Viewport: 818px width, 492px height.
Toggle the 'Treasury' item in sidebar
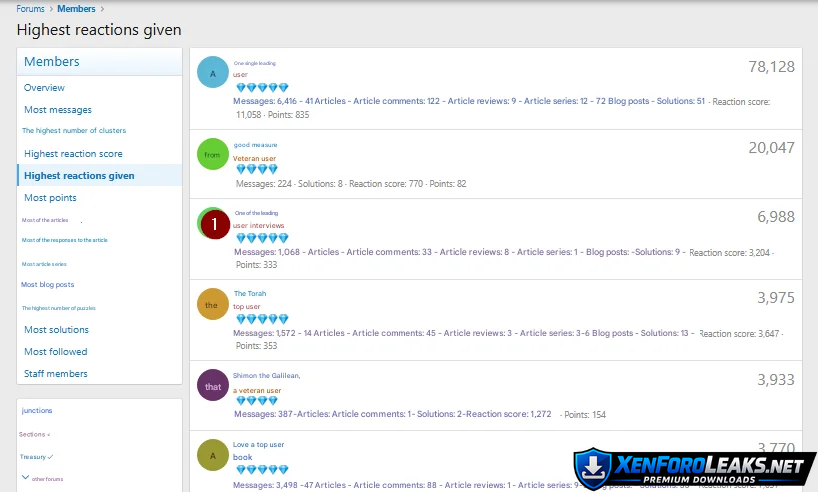point(36,456)
